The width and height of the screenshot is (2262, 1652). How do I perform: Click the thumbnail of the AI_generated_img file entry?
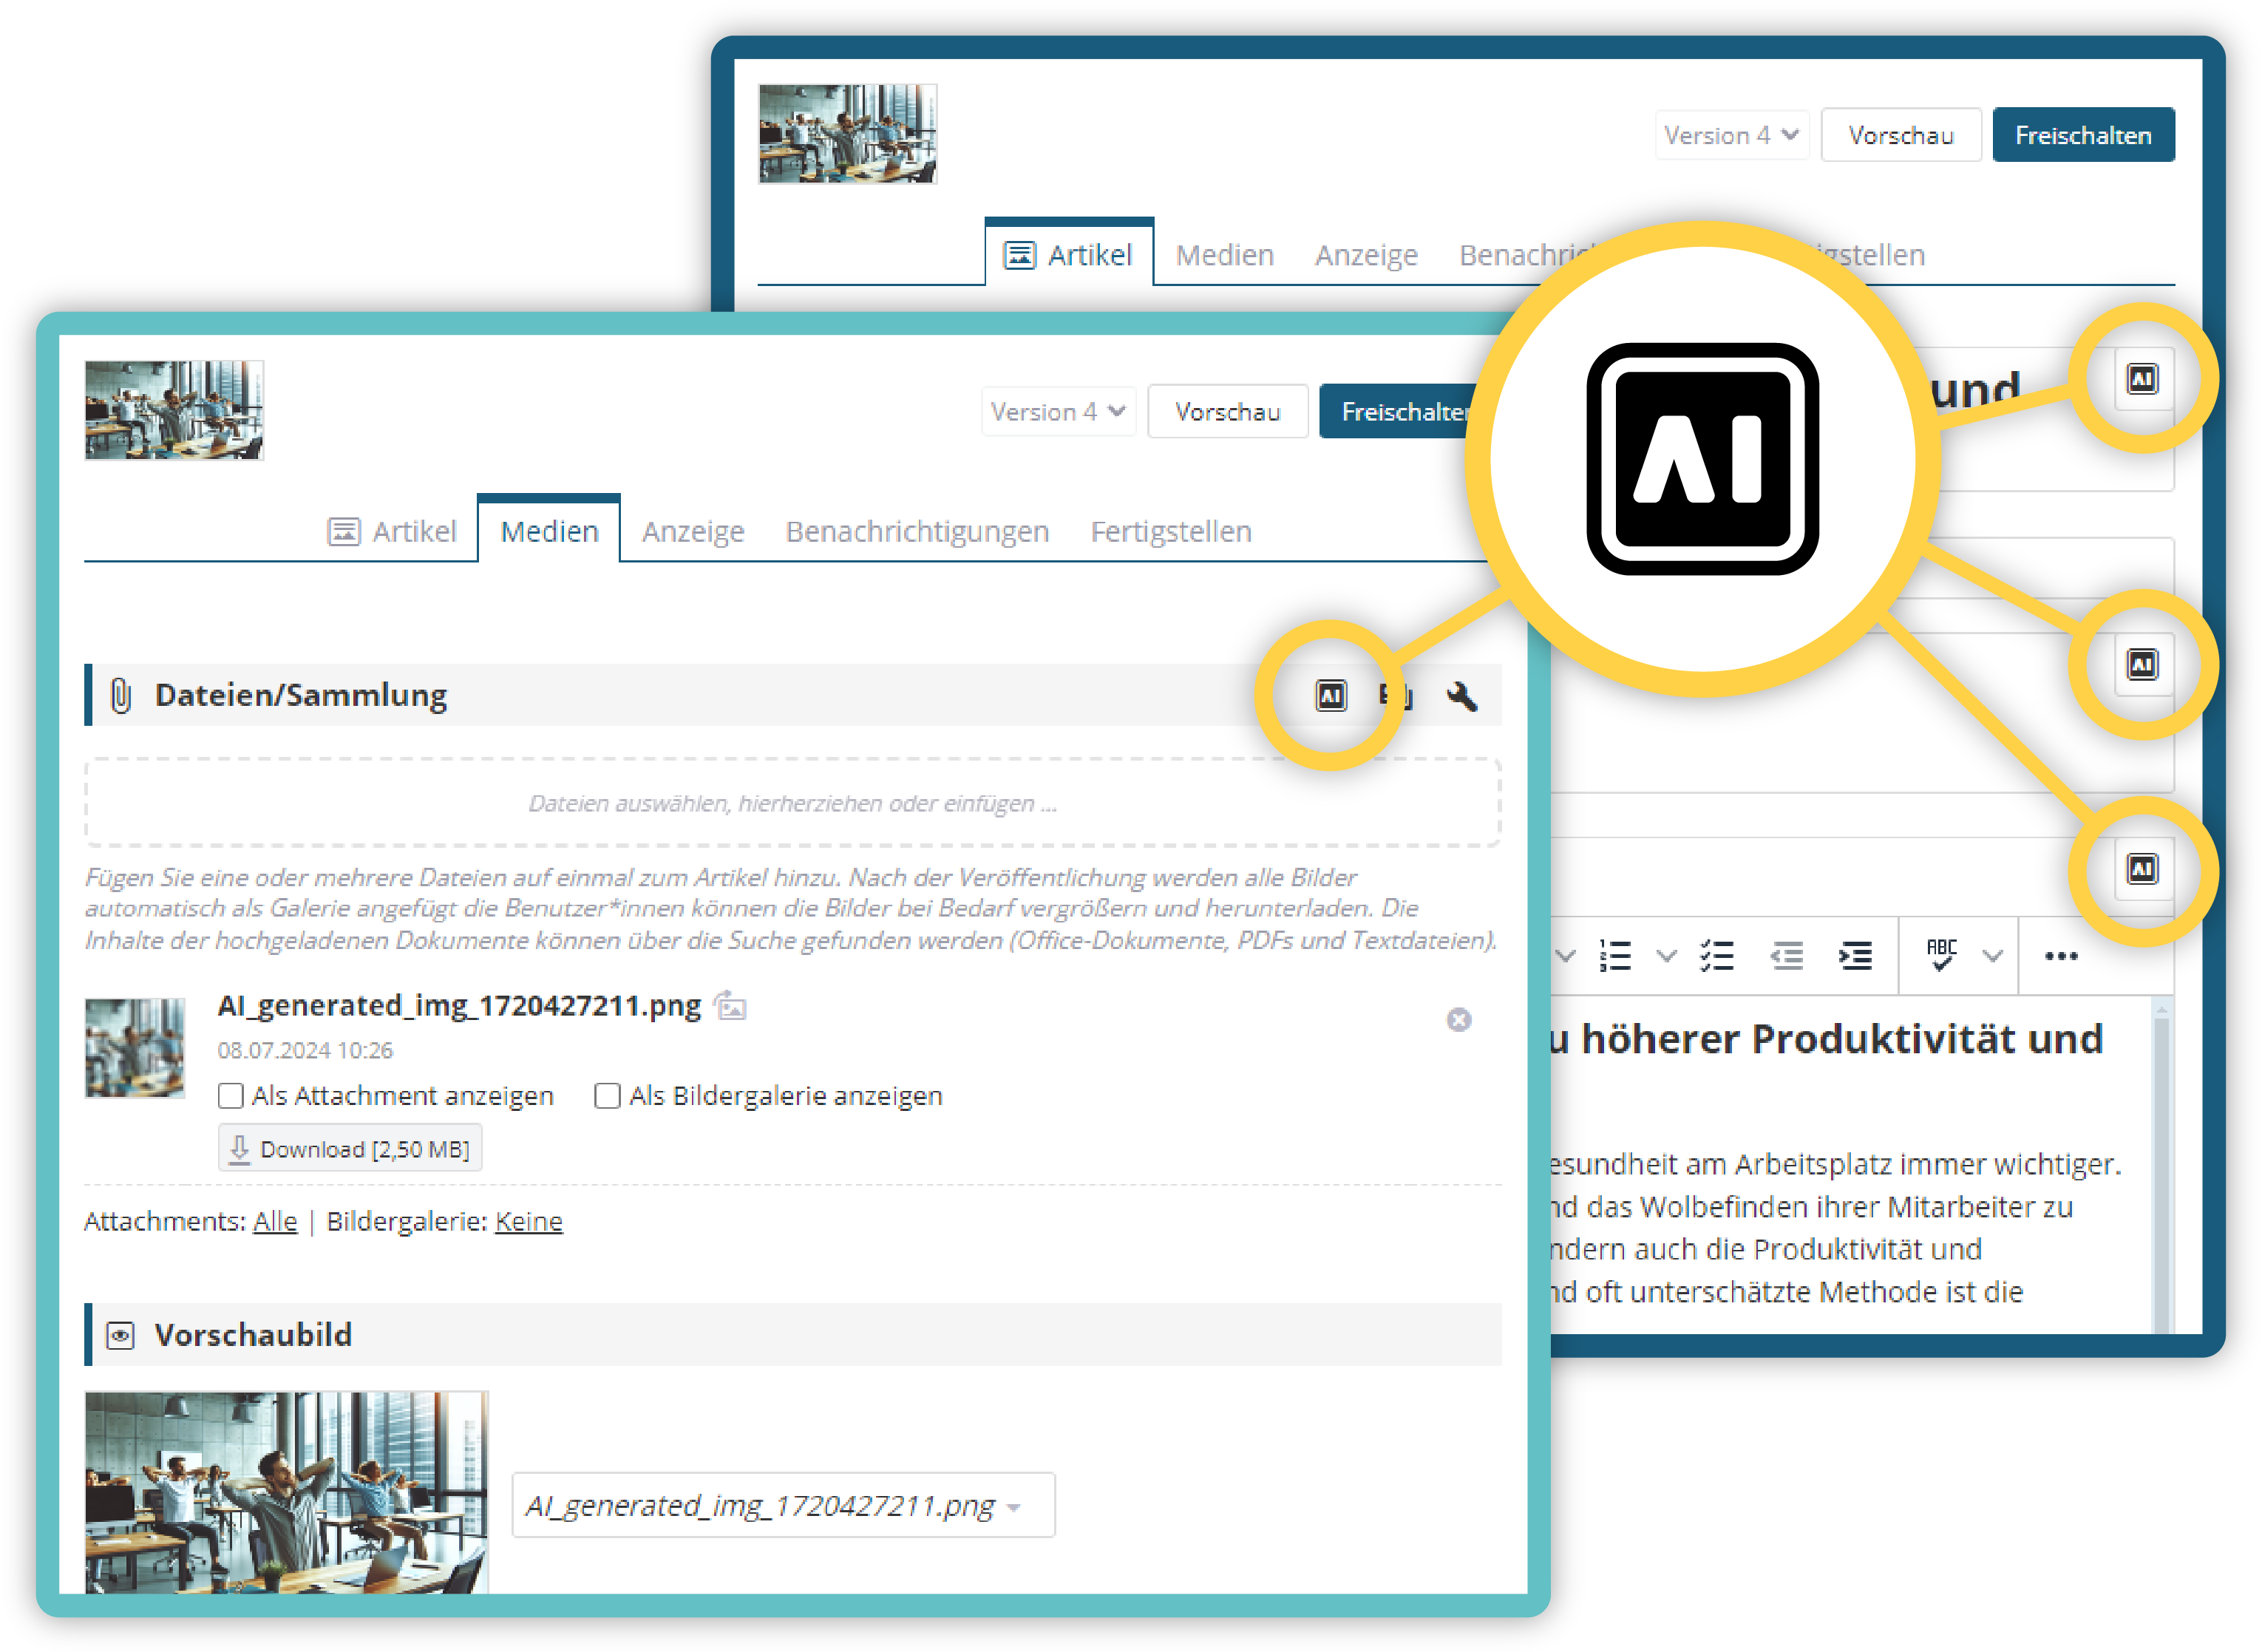[x=135, y=1048]
